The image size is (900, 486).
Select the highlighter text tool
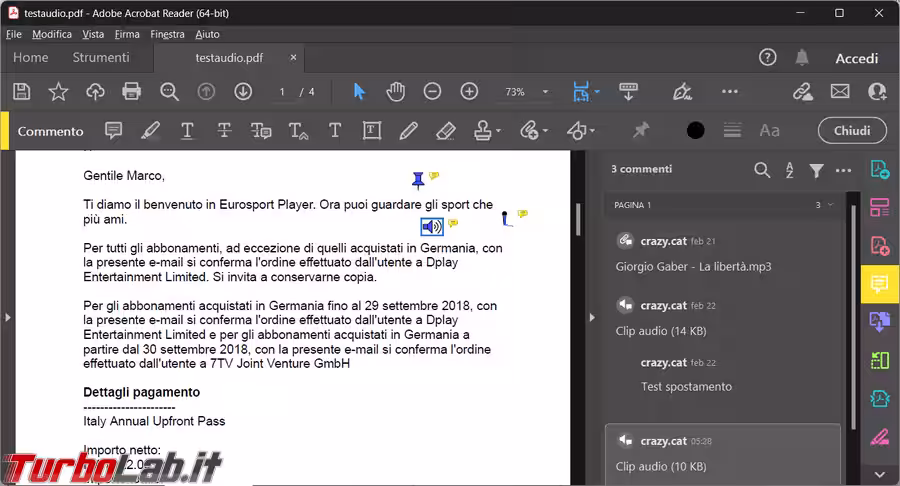click(x=150, y=131)
